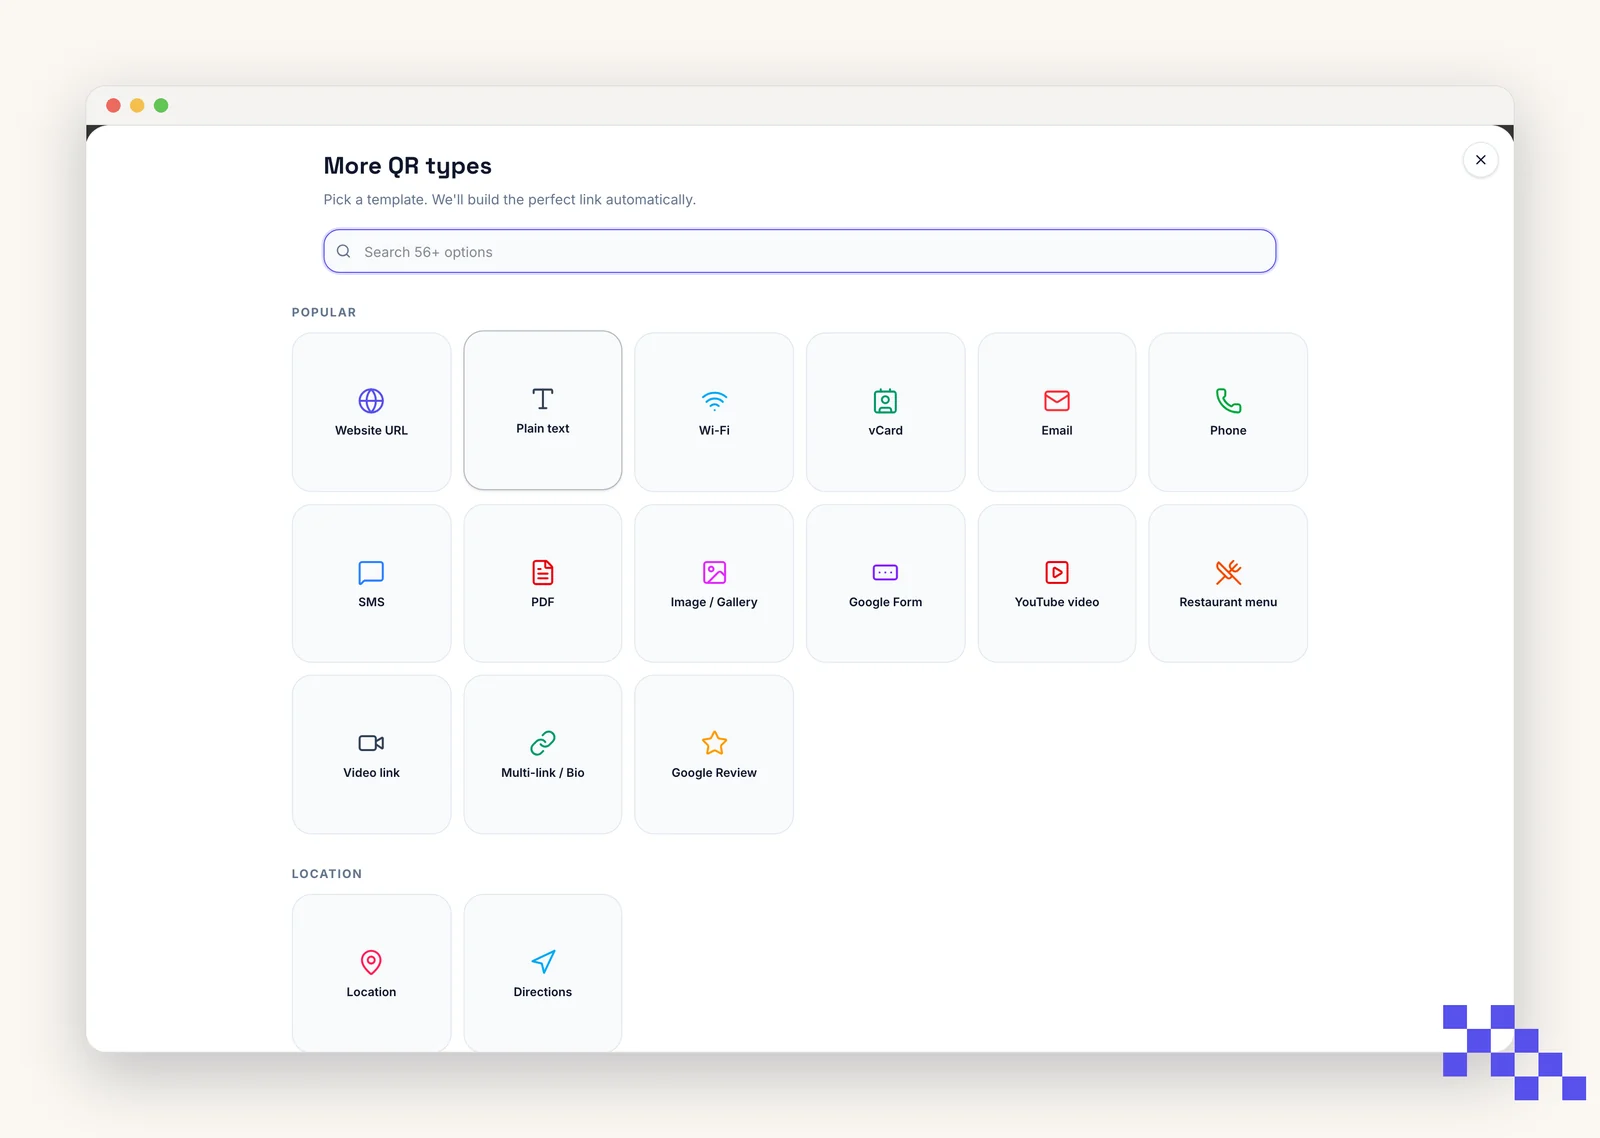Select the Website URL globe icon
Image resolution: width=1600 pixels, height=1138 pixels.
[371, 401]
